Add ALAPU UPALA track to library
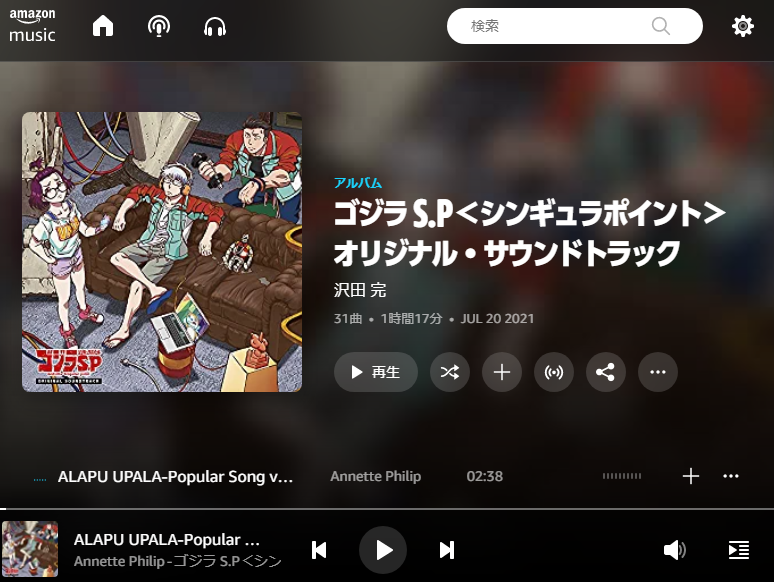This screenshot has height=582, width=774. point(691,476)
